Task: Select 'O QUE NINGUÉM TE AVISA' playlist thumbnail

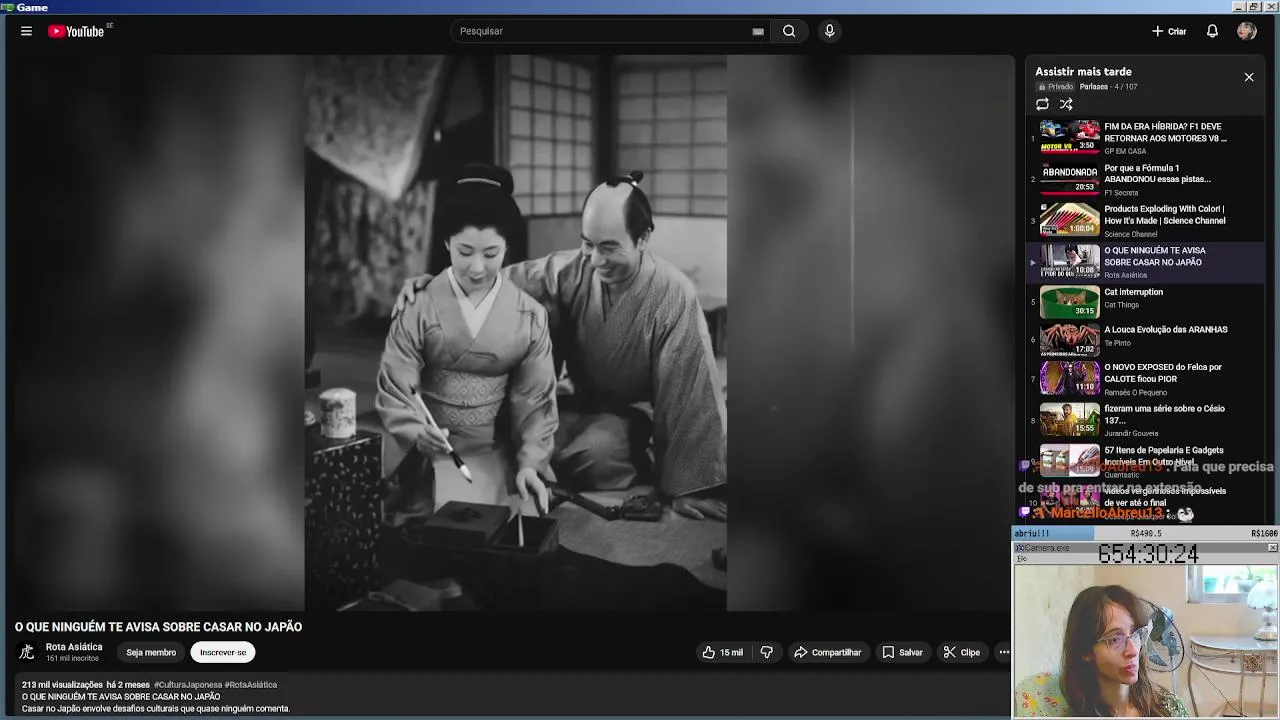Action: pos(1069,261)
